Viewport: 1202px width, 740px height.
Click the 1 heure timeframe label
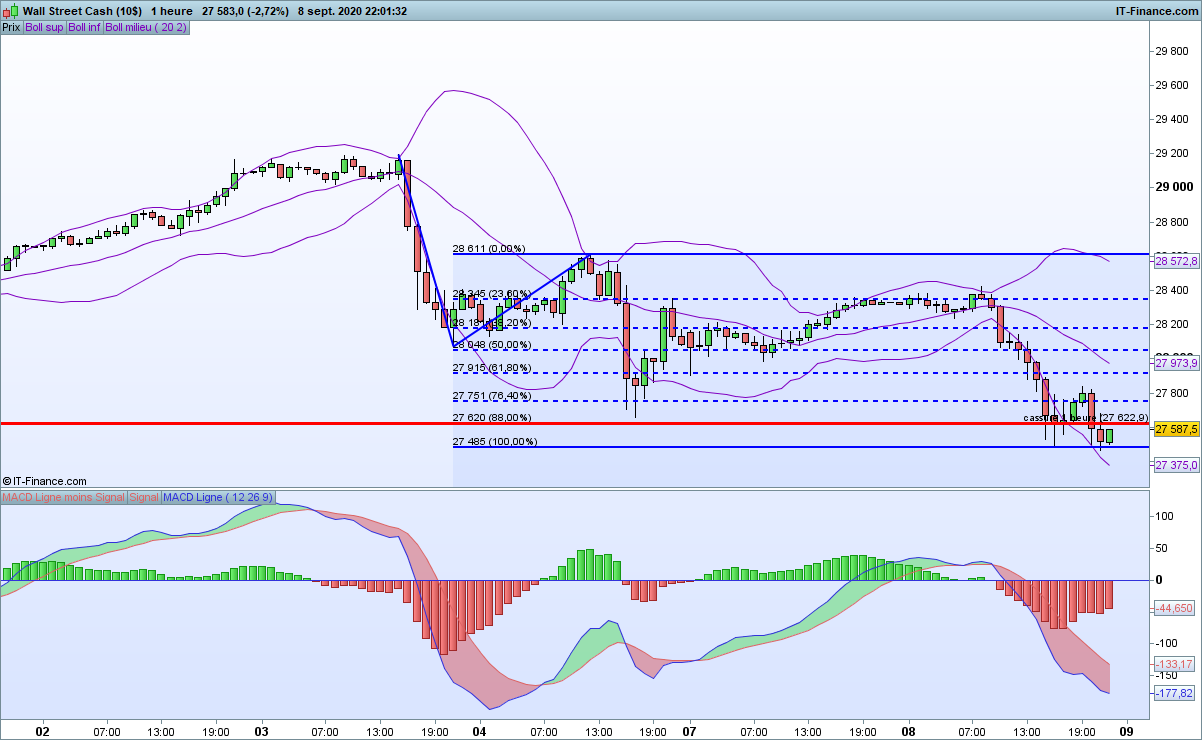pos(172,10)
